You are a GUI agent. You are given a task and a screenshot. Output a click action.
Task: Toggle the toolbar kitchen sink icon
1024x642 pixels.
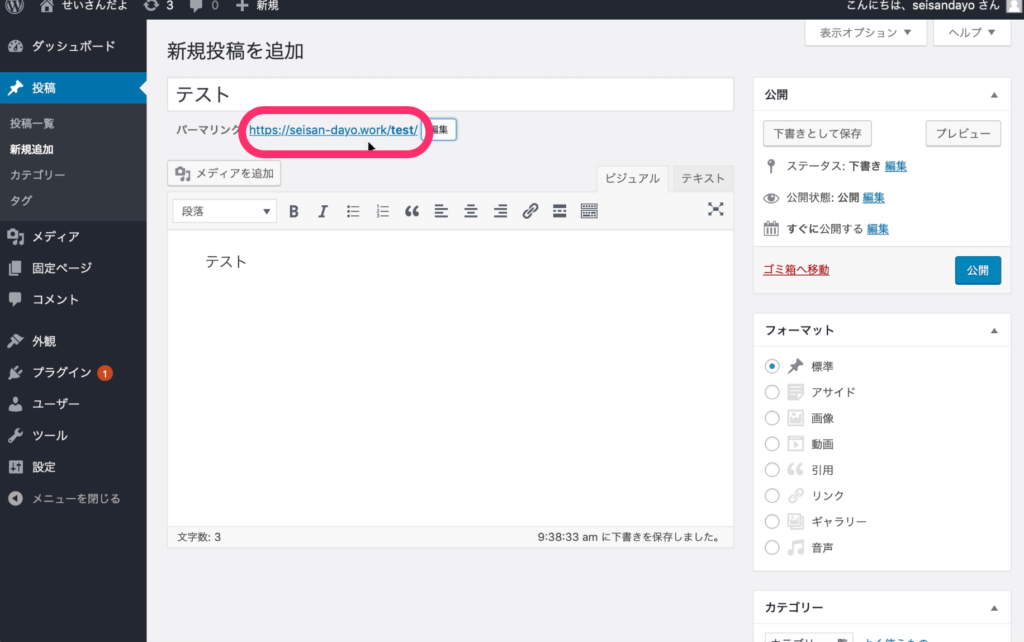[589, 211]
